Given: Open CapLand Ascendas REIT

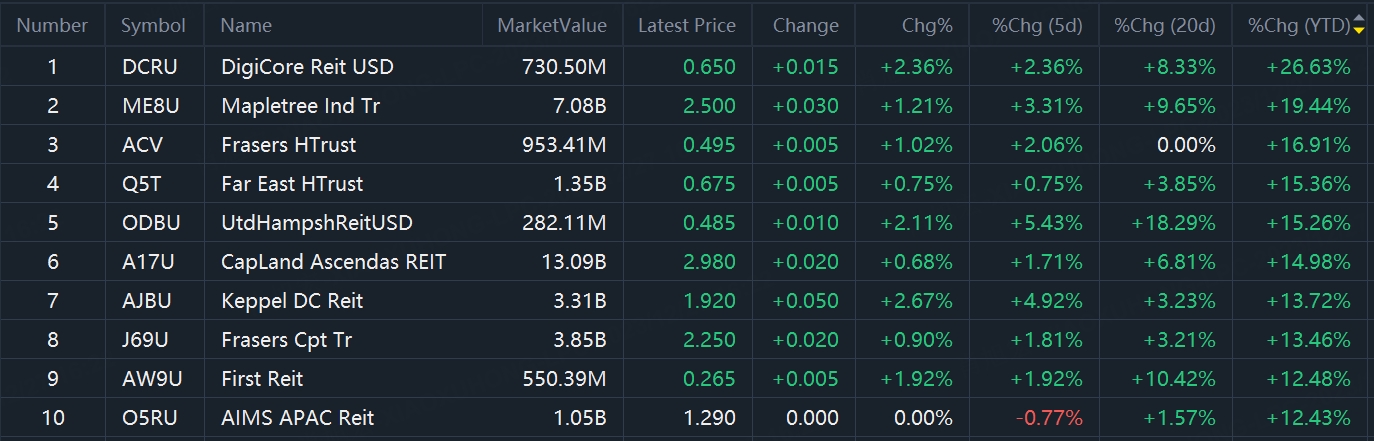Looking at the screenshot, I should coord(333,262).
